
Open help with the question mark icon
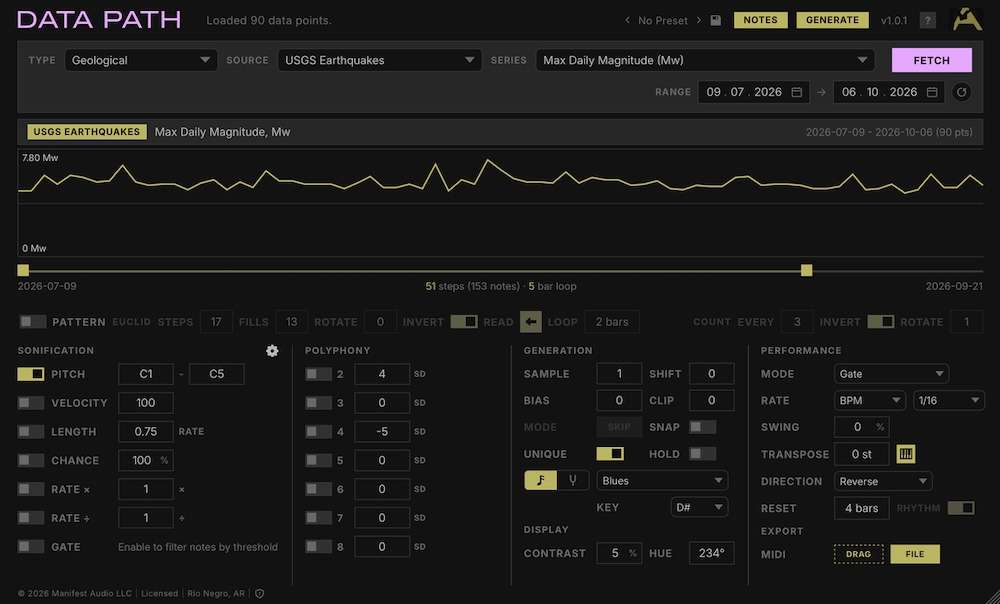point(928,20)
